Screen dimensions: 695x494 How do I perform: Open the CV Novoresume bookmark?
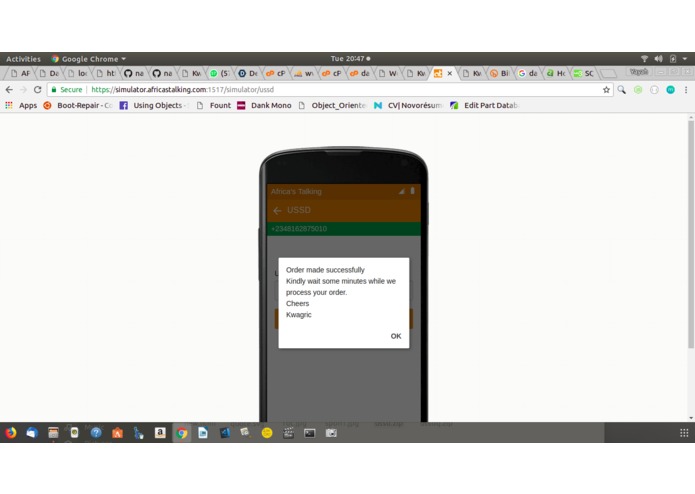tap(409, 105)
